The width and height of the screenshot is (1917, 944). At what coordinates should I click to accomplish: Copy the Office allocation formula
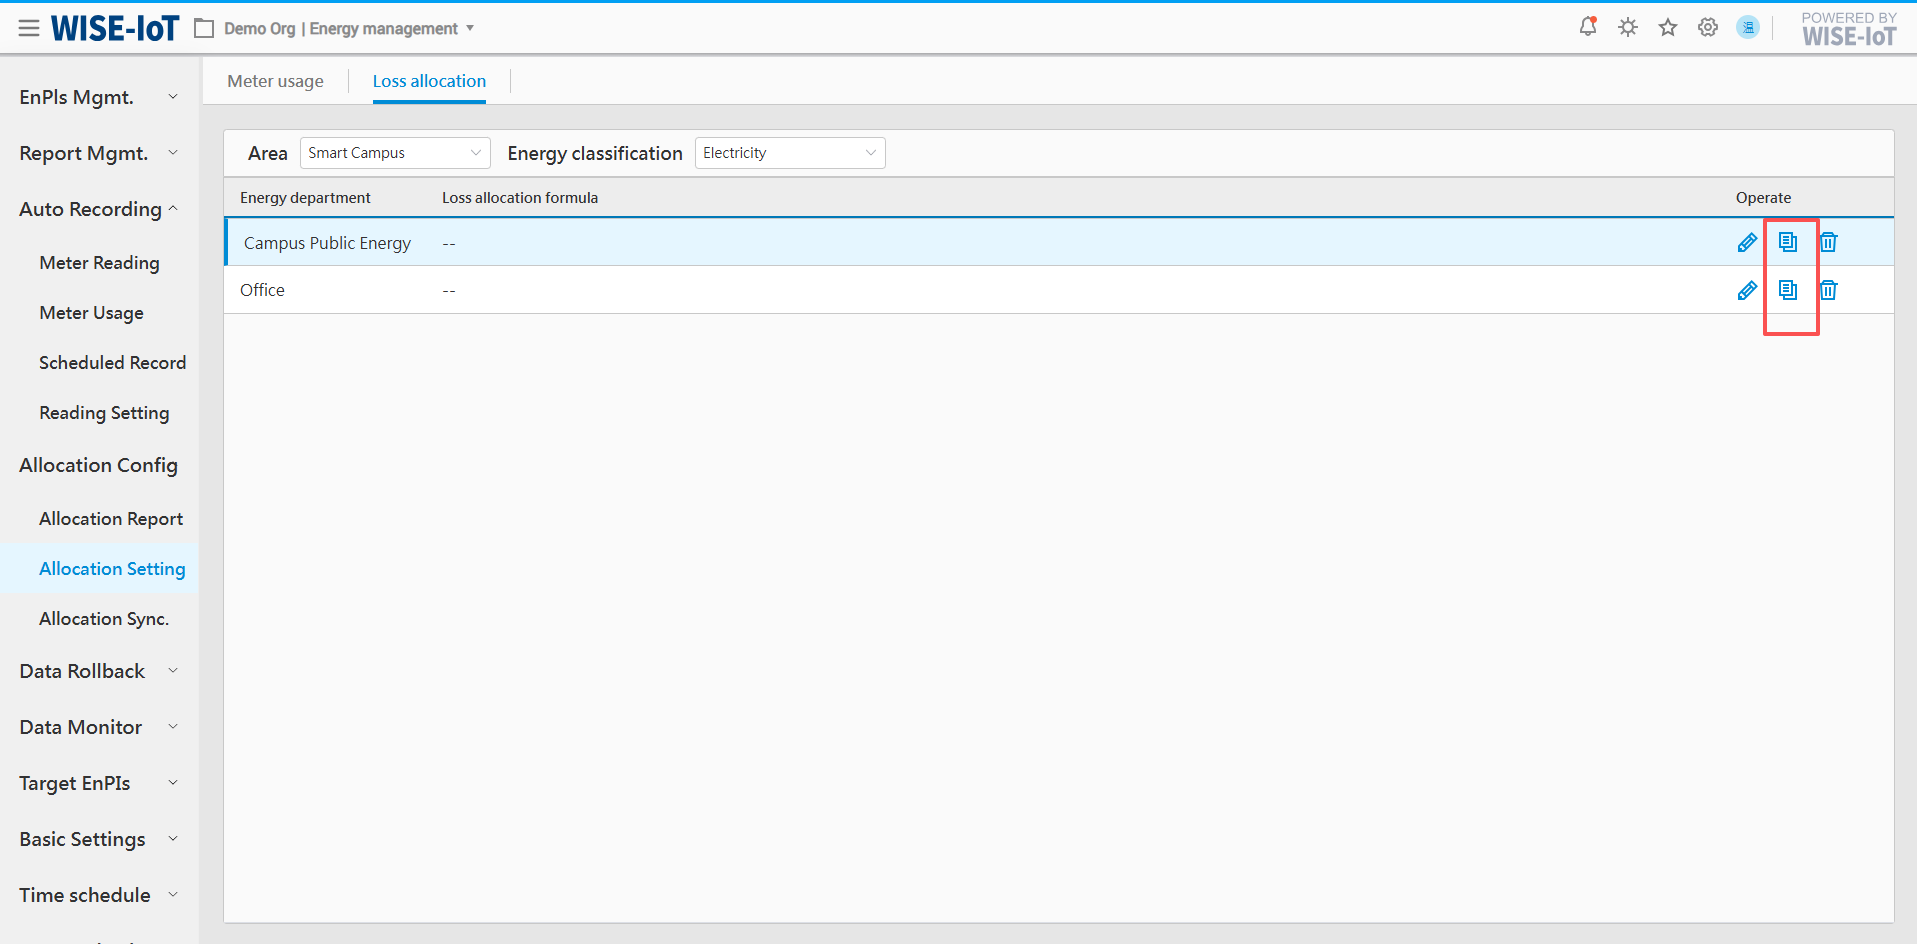click(x=1788, y=290)
